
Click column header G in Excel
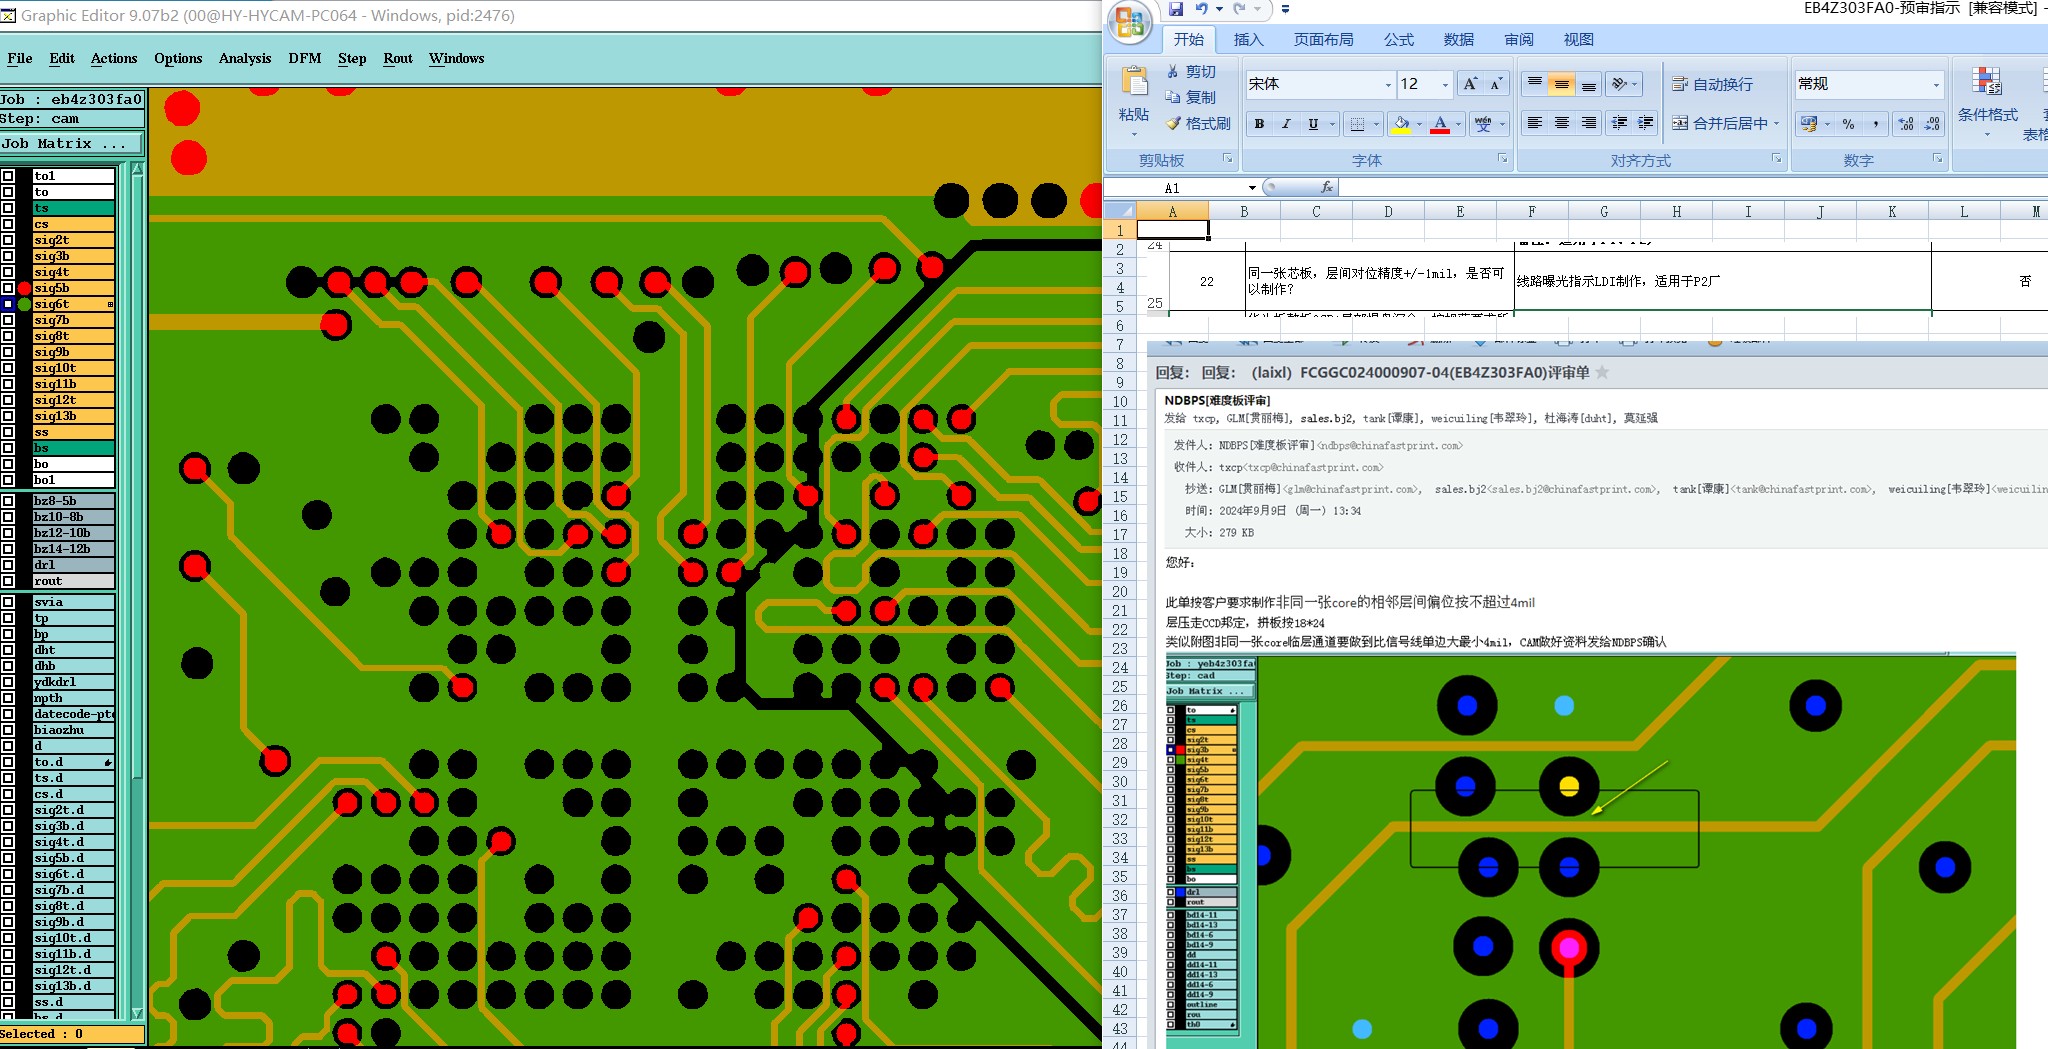1604,211
